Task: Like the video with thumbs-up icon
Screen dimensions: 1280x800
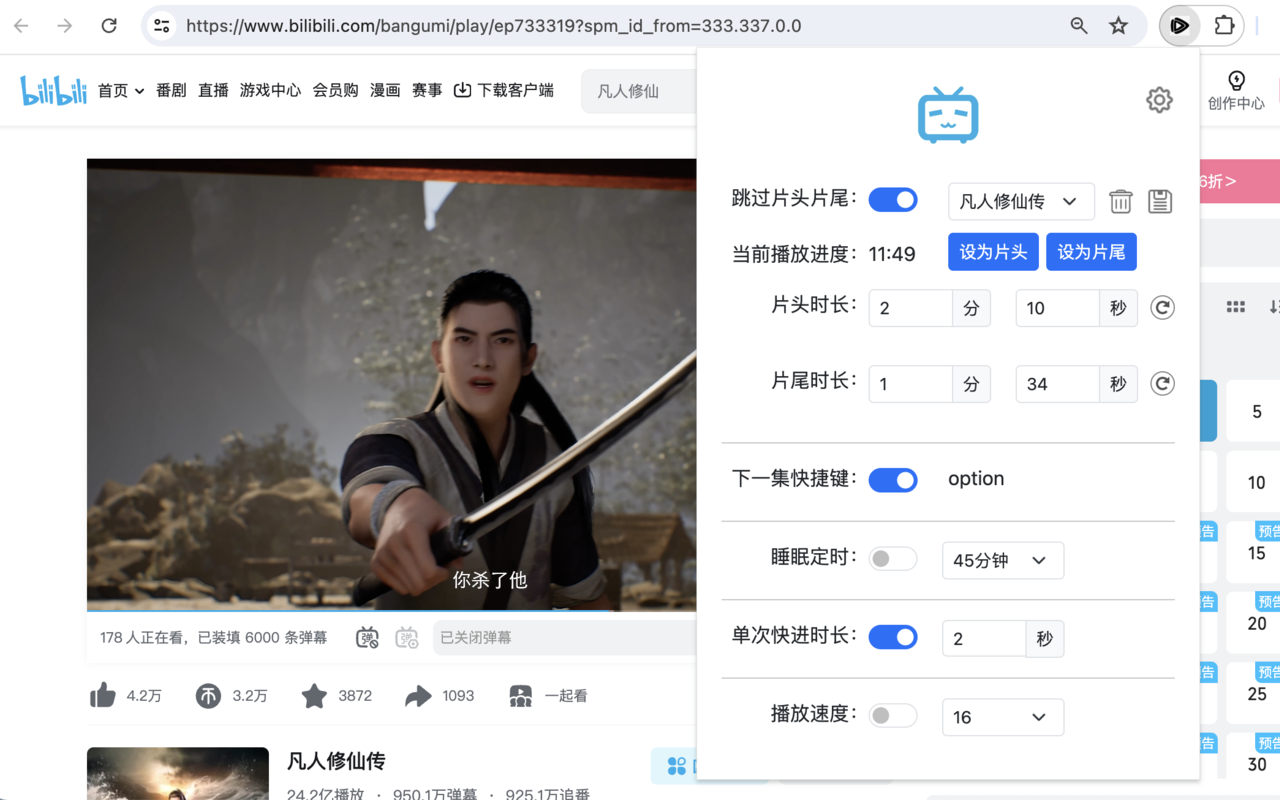Action: 103,696
